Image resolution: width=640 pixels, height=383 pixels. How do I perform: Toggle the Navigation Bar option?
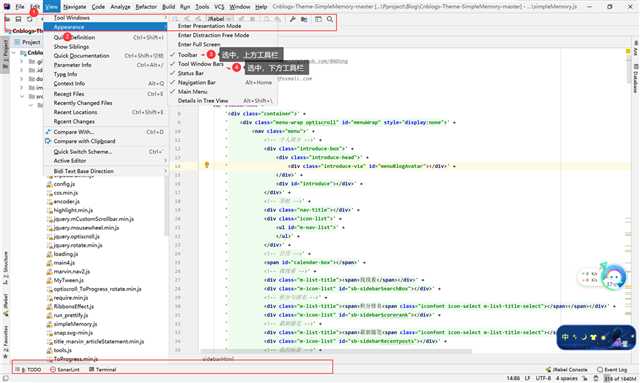[223, 82]
